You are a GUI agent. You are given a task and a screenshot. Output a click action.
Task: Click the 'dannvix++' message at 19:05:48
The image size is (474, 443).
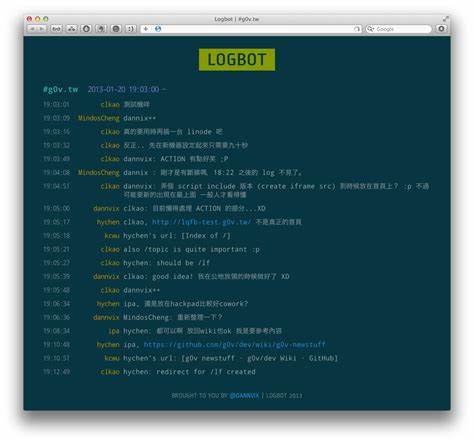coord(141,290)
